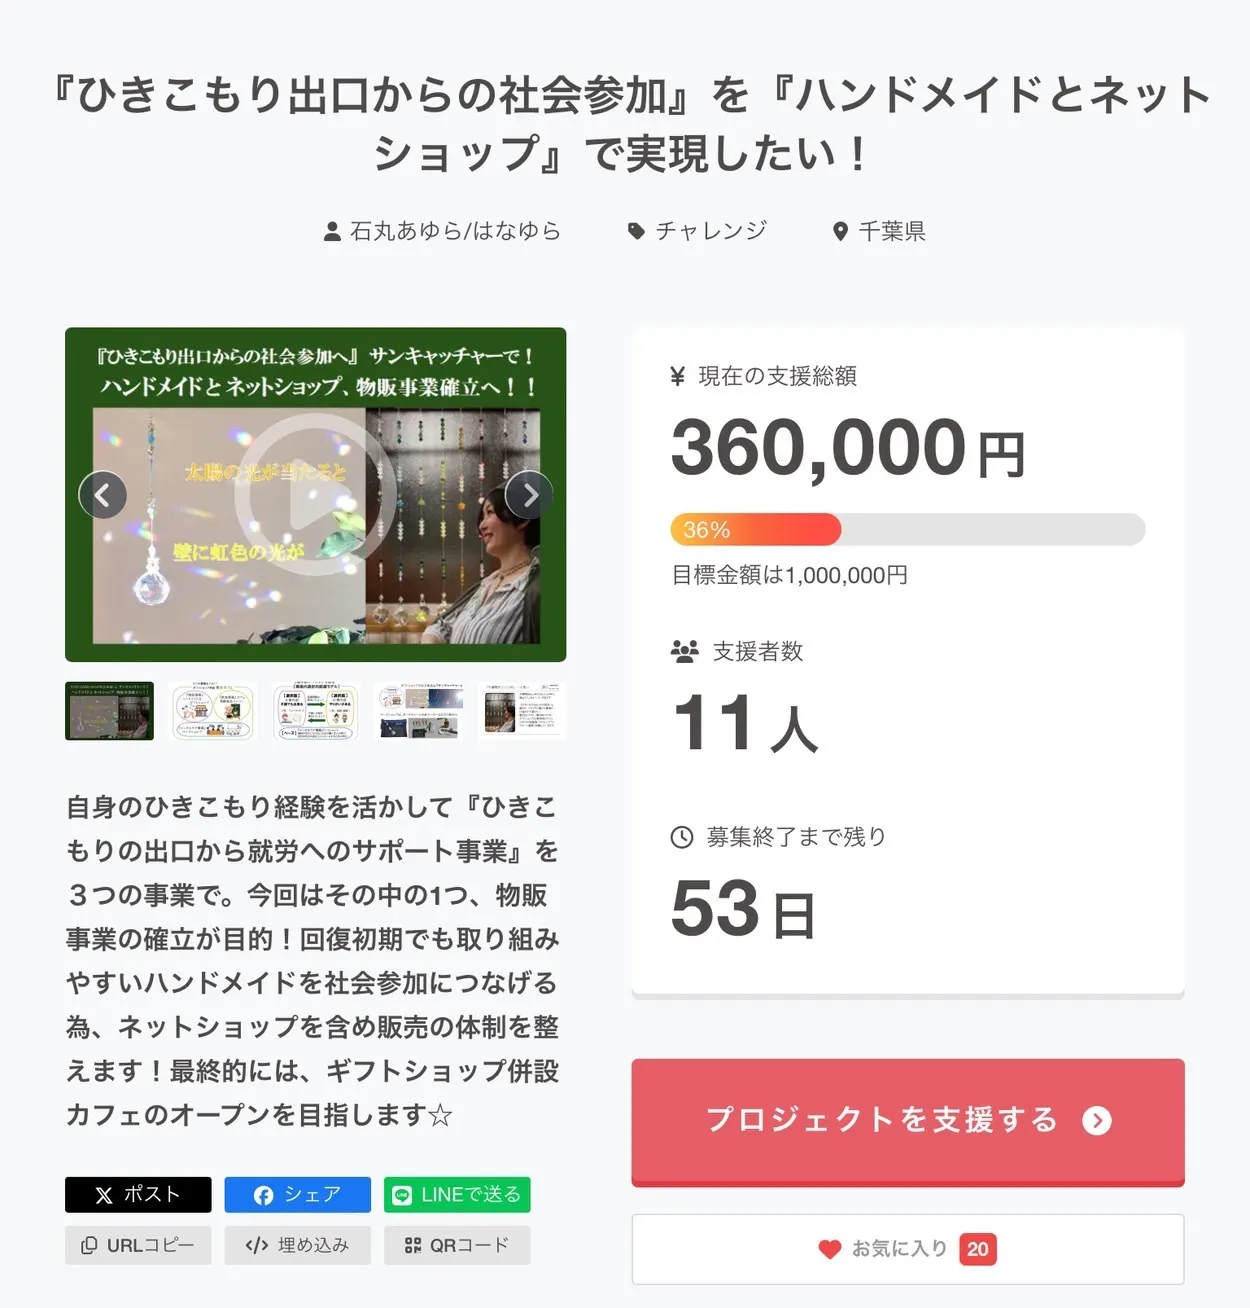Play the project video
The image size is (1250, 1308).
click(315, 495)
